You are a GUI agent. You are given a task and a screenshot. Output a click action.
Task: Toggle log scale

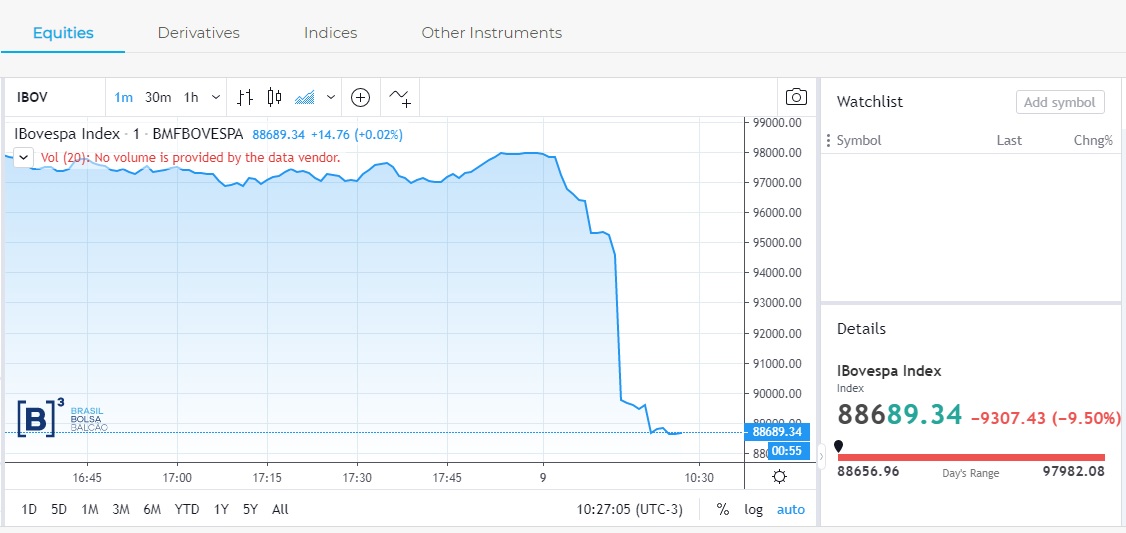point(753,509)
